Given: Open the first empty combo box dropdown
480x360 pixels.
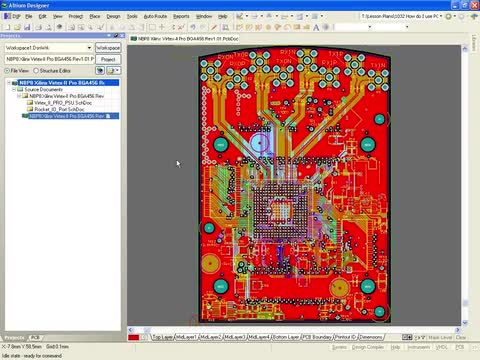Looking at the screenshot, I should tap(369, 27).
